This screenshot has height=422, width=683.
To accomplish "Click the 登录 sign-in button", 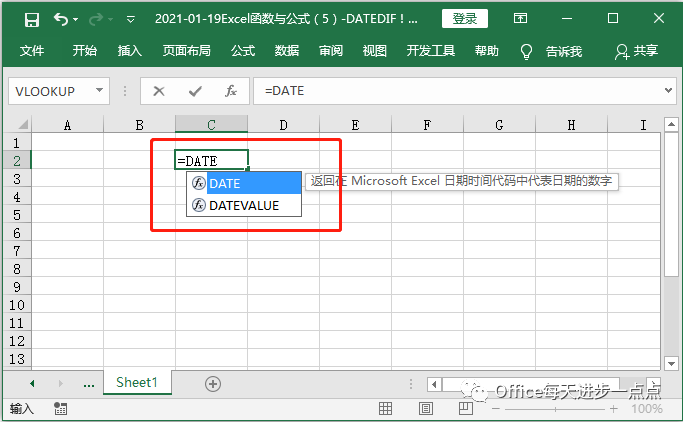I will [x=464, y=19].
